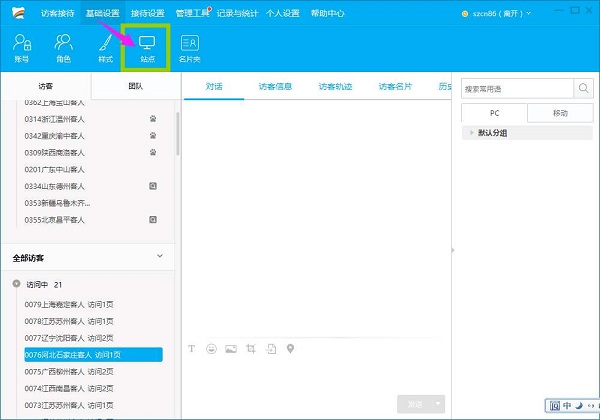Open the 个人设置 menu

coord(282,13)
